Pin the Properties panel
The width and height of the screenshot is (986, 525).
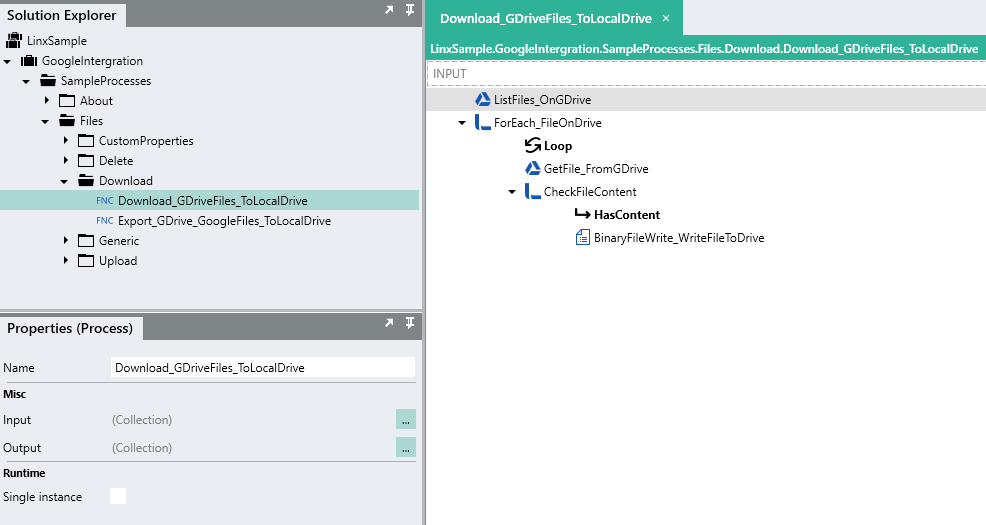(x=410, y=323)
